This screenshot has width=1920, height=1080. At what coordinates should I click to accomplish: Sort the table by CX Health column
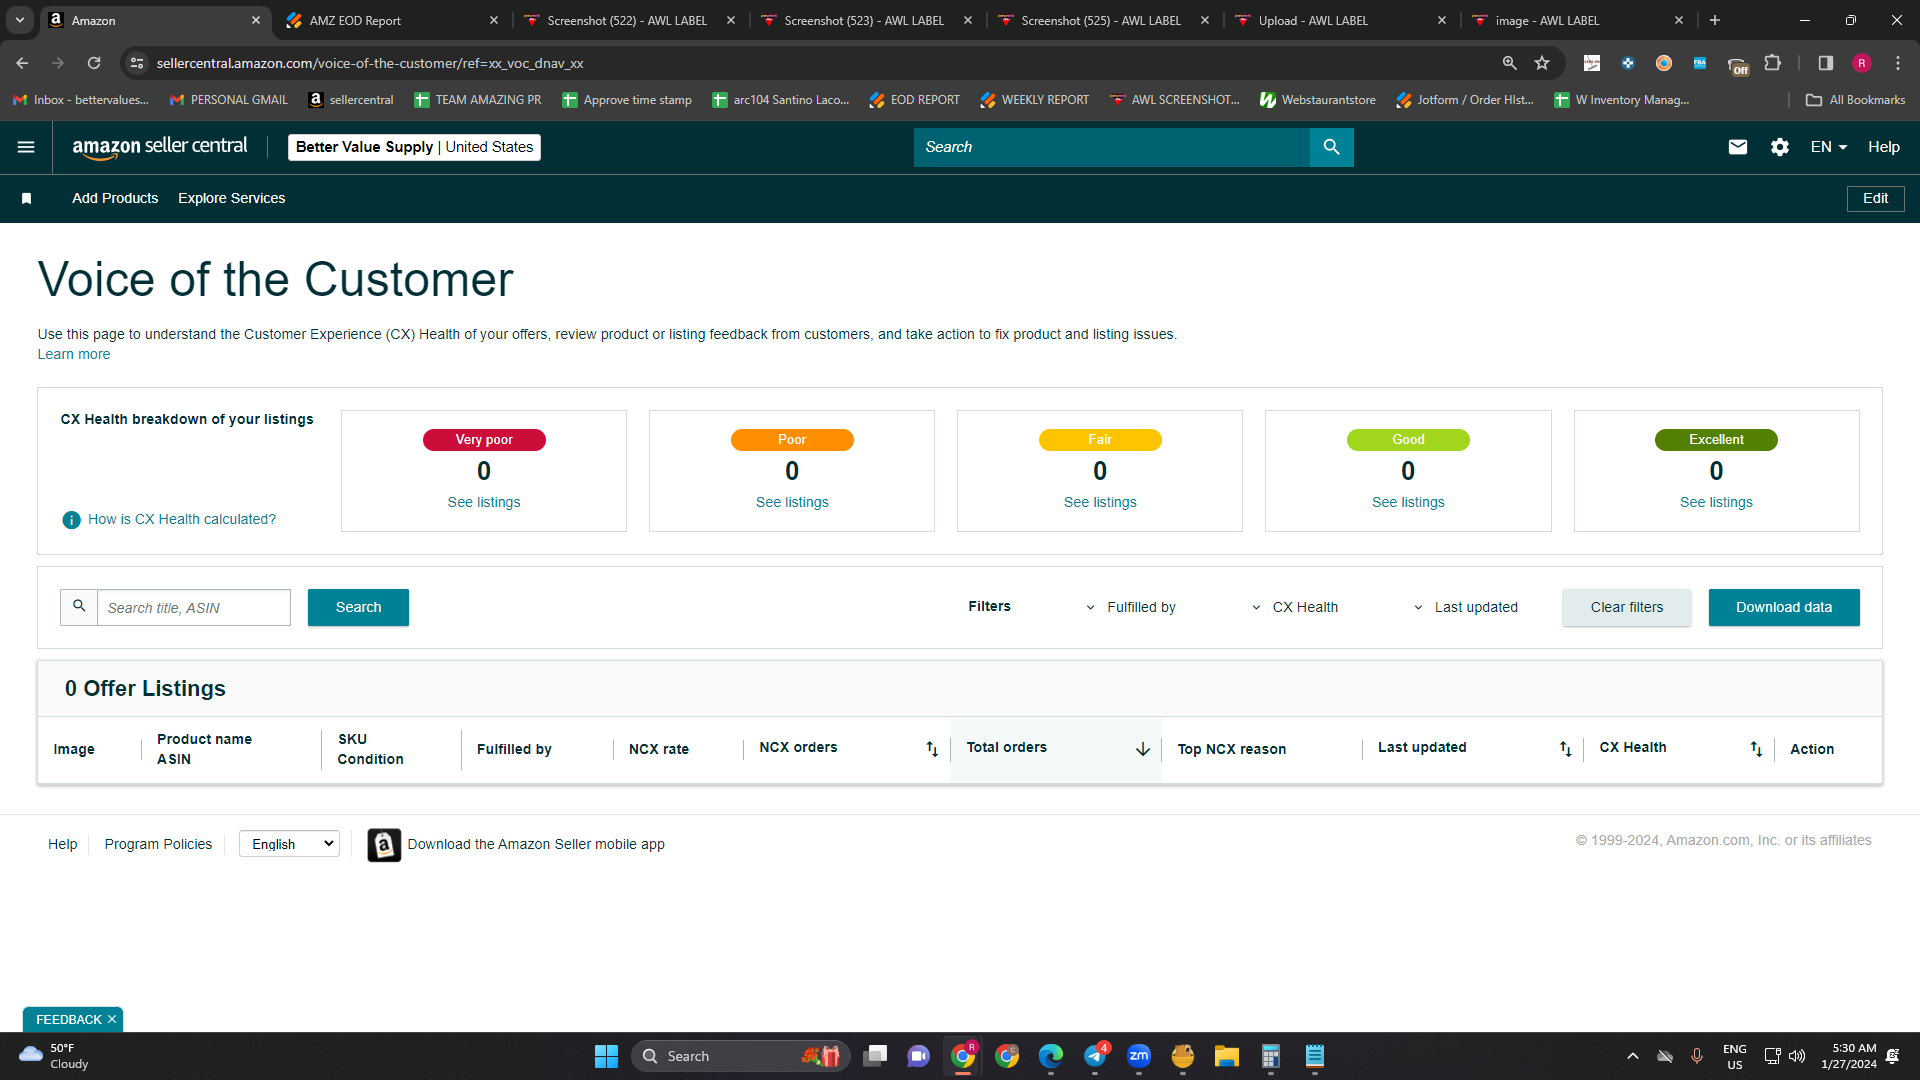tap(1756, 749)
